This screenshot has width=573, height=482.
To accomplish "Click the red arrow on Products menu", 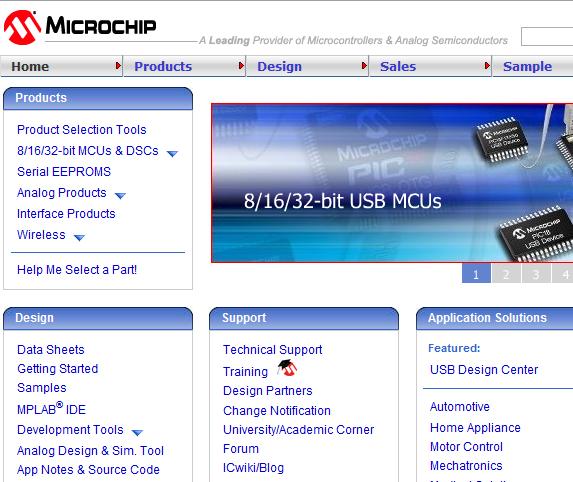I will tap(241, 66).
